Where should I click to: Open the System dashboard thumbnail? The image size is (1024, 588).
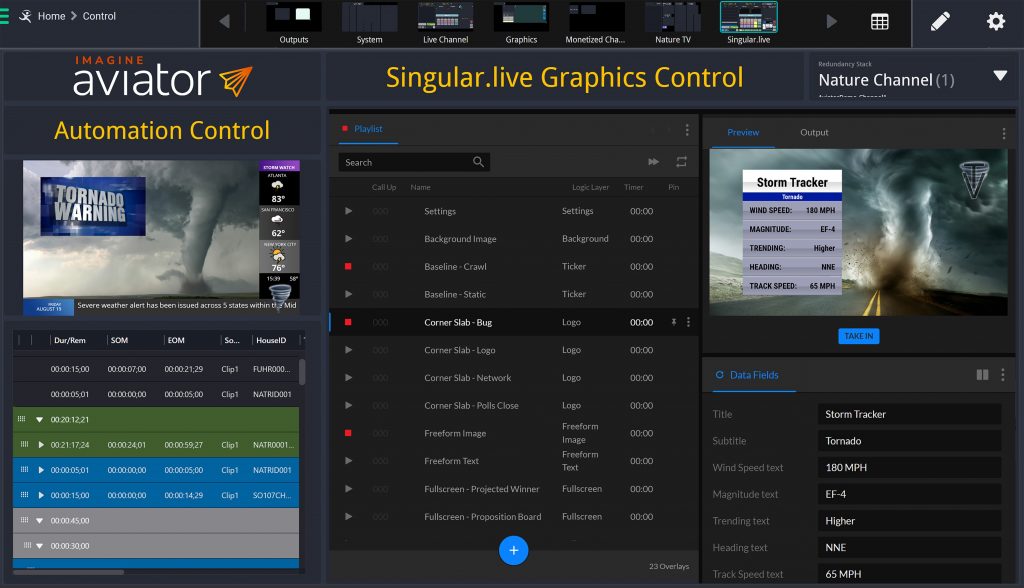click(x=370, y=24)
